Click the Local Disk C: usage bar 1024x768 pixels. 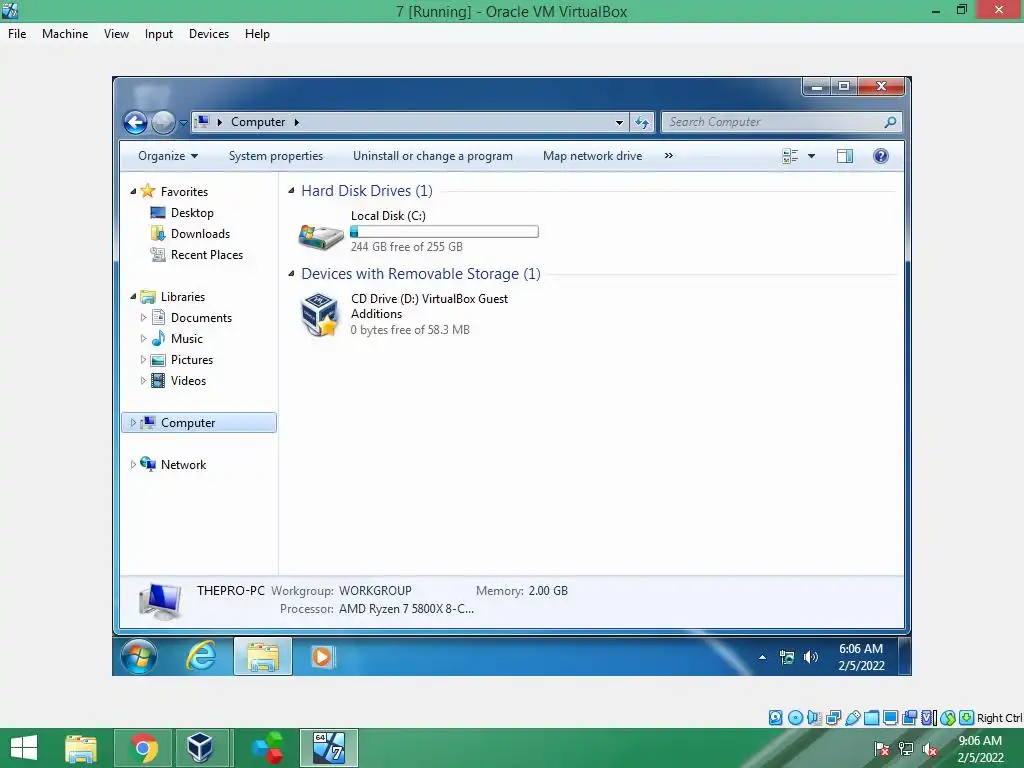pos(445,231)
